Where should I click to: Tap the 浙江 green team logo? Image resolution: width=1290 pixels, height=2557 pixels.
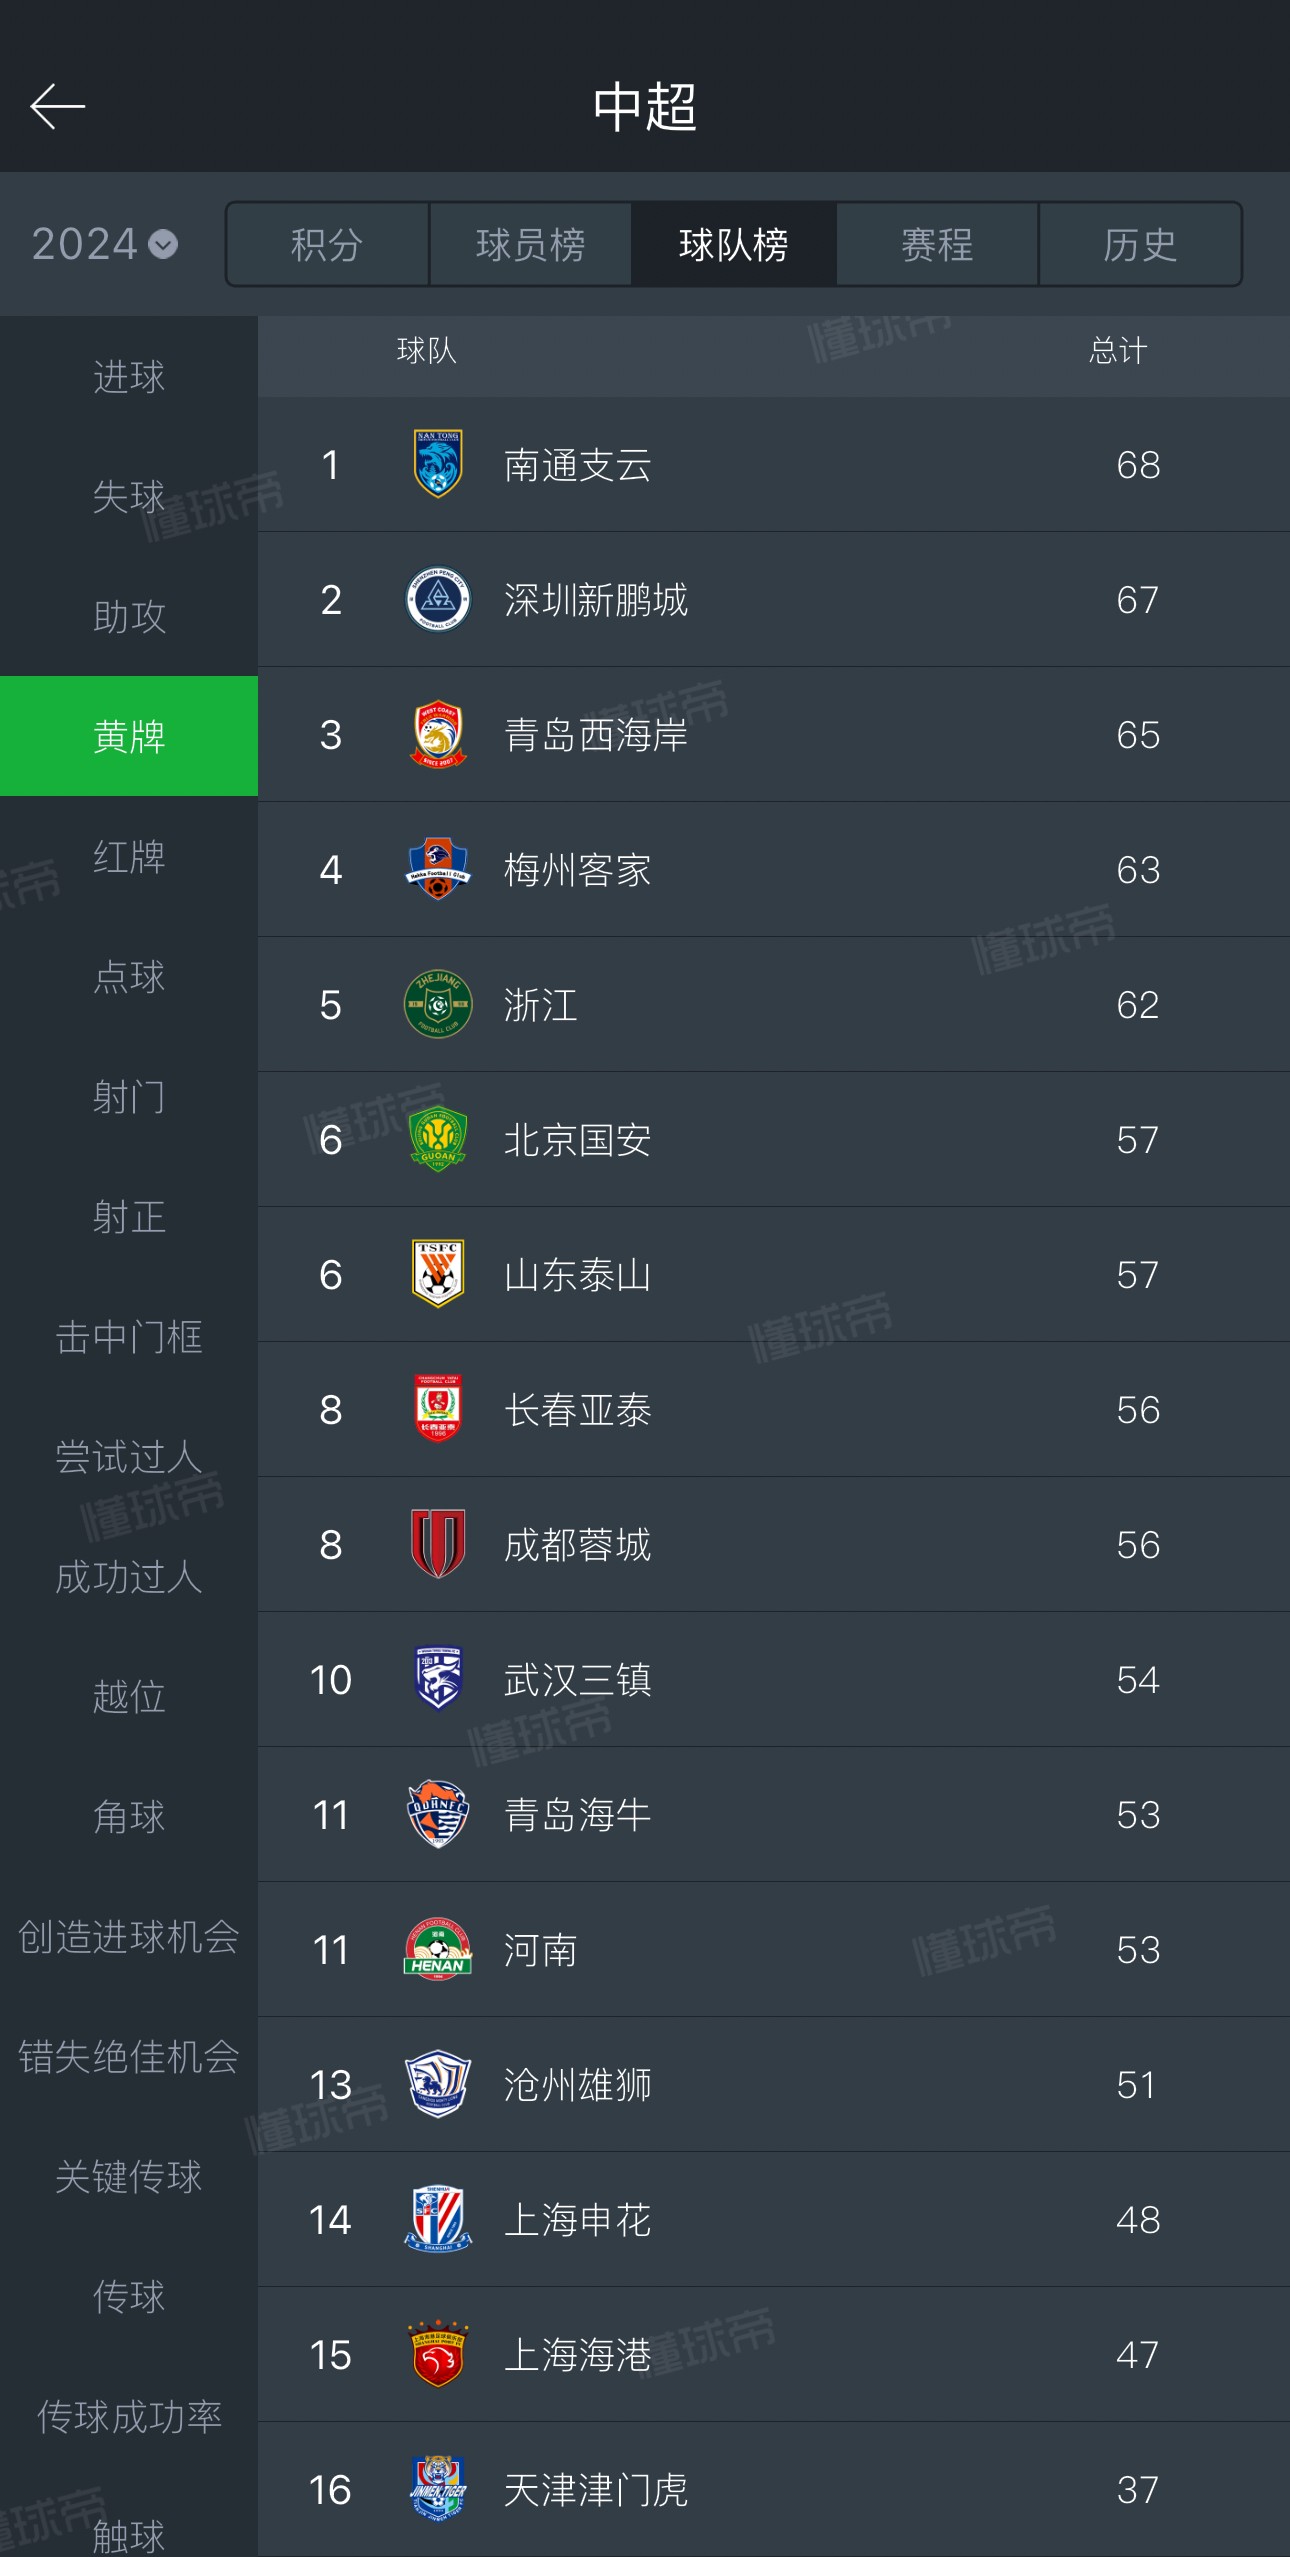coord(437,1004)
